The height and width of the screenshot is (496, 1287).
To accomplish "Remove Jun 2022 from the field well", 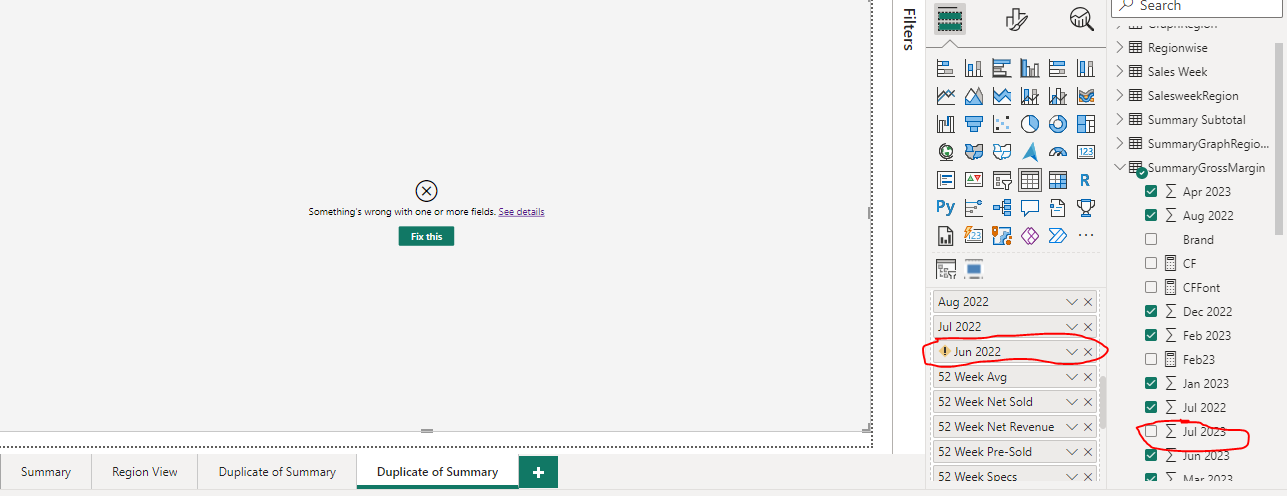I will point(1088,352).
